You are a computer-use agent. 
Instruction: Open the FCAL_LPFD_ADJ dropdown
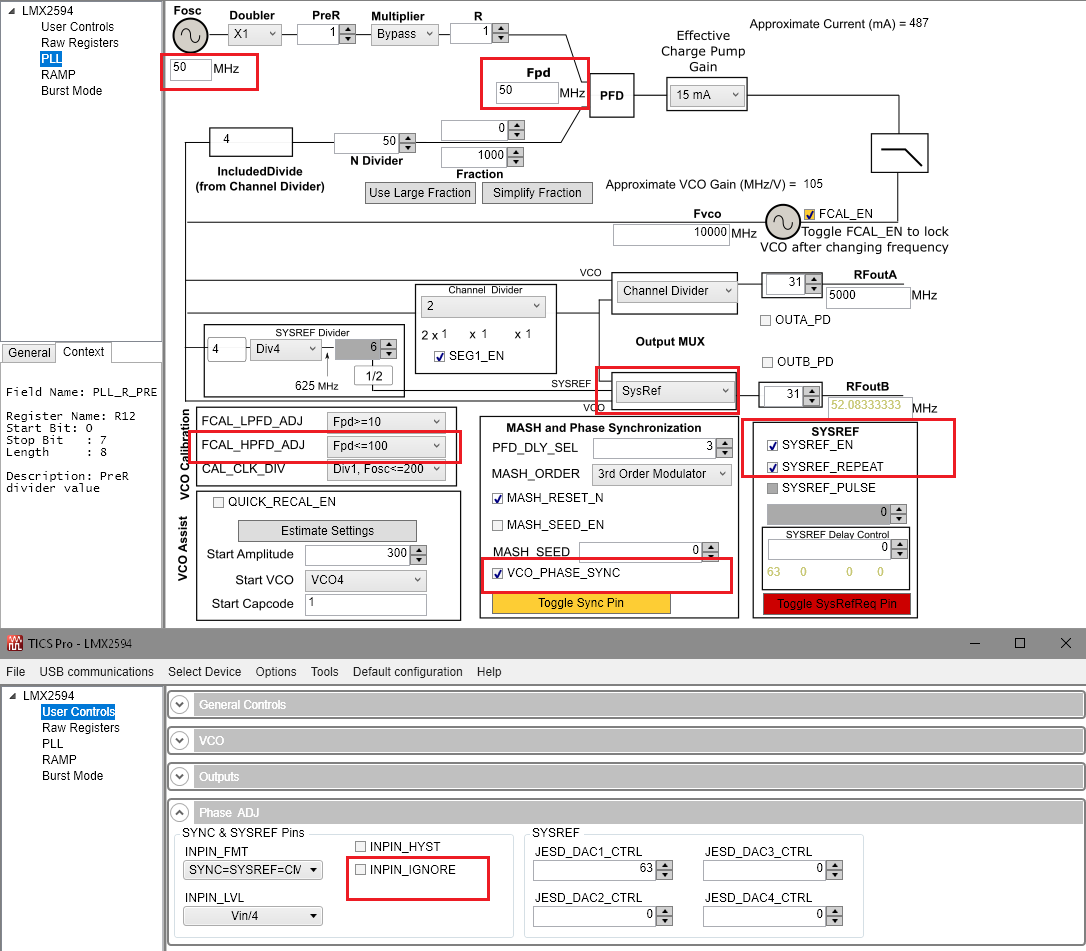click(x=386, y=422)
